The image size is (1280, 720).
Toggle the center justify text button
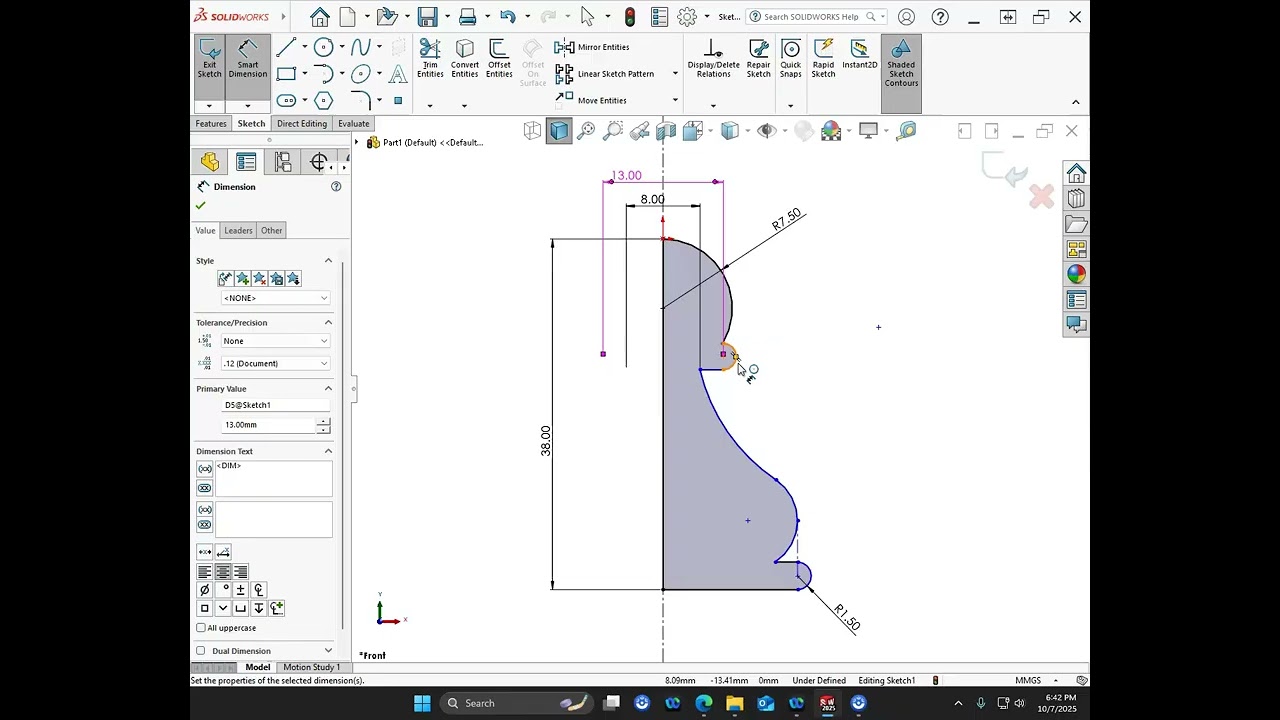(222, 572)
